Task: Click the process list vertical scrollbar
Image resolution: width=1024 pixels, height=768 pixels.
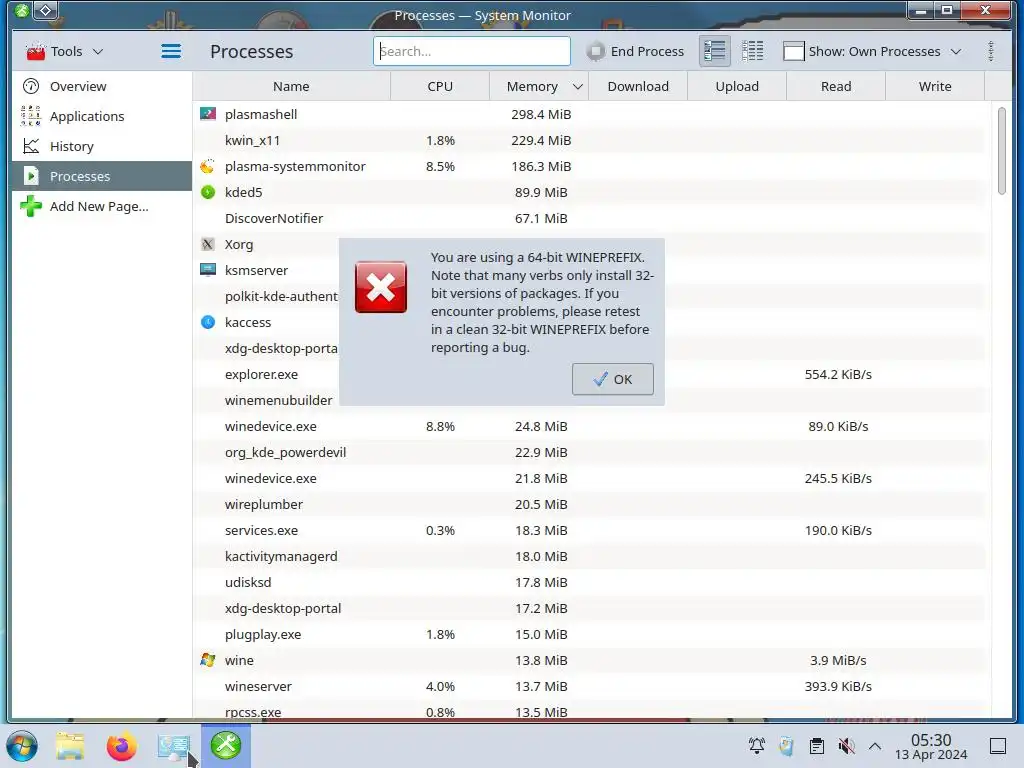Action: 1002,151
